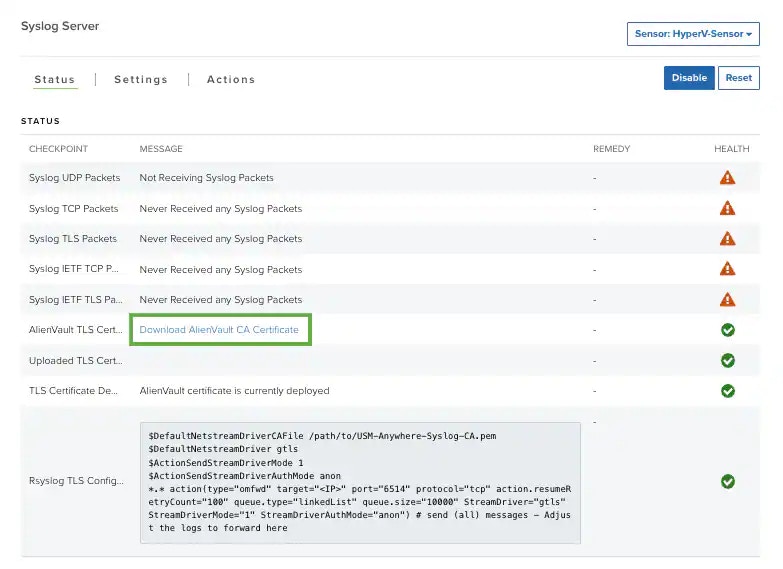Select the 'Syslog IETF TCP P...' checkpoint cell

click(74, 269)
